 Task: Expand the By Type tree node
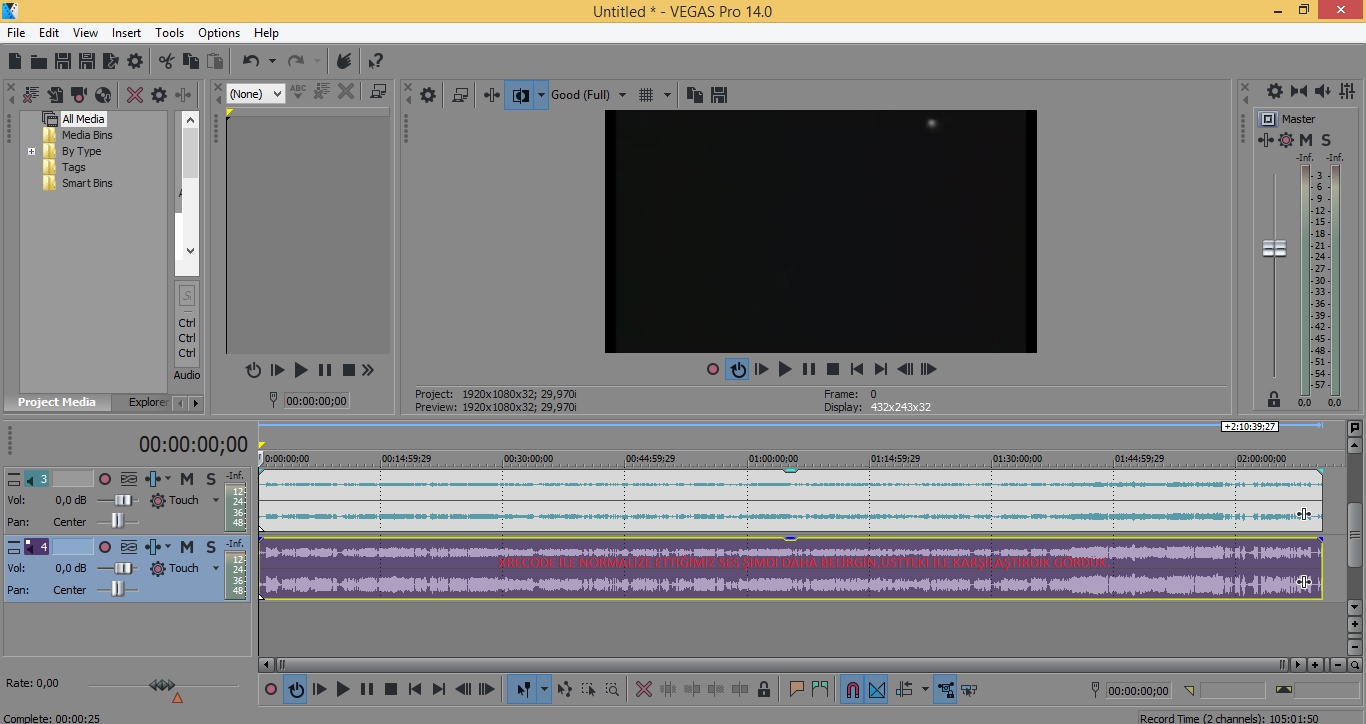click(31, 151)
